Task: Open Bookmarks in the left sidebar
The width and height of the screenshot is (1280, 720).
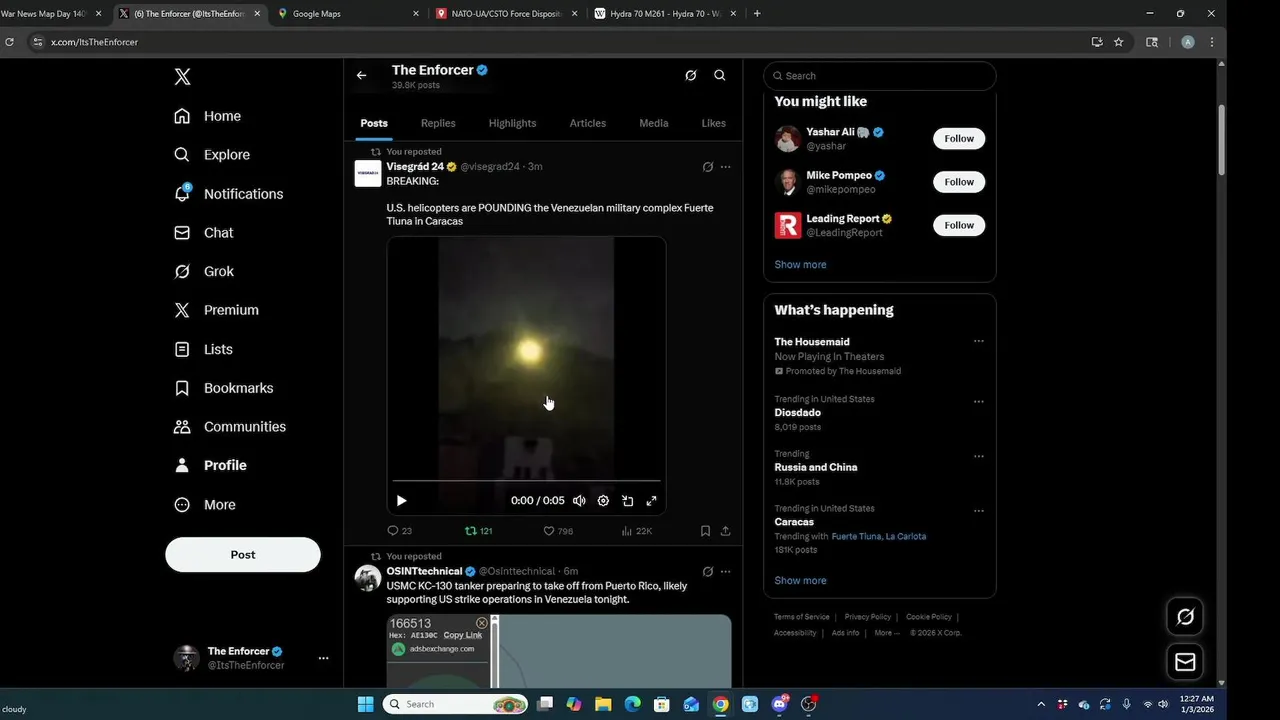Action: click(223, 388)
